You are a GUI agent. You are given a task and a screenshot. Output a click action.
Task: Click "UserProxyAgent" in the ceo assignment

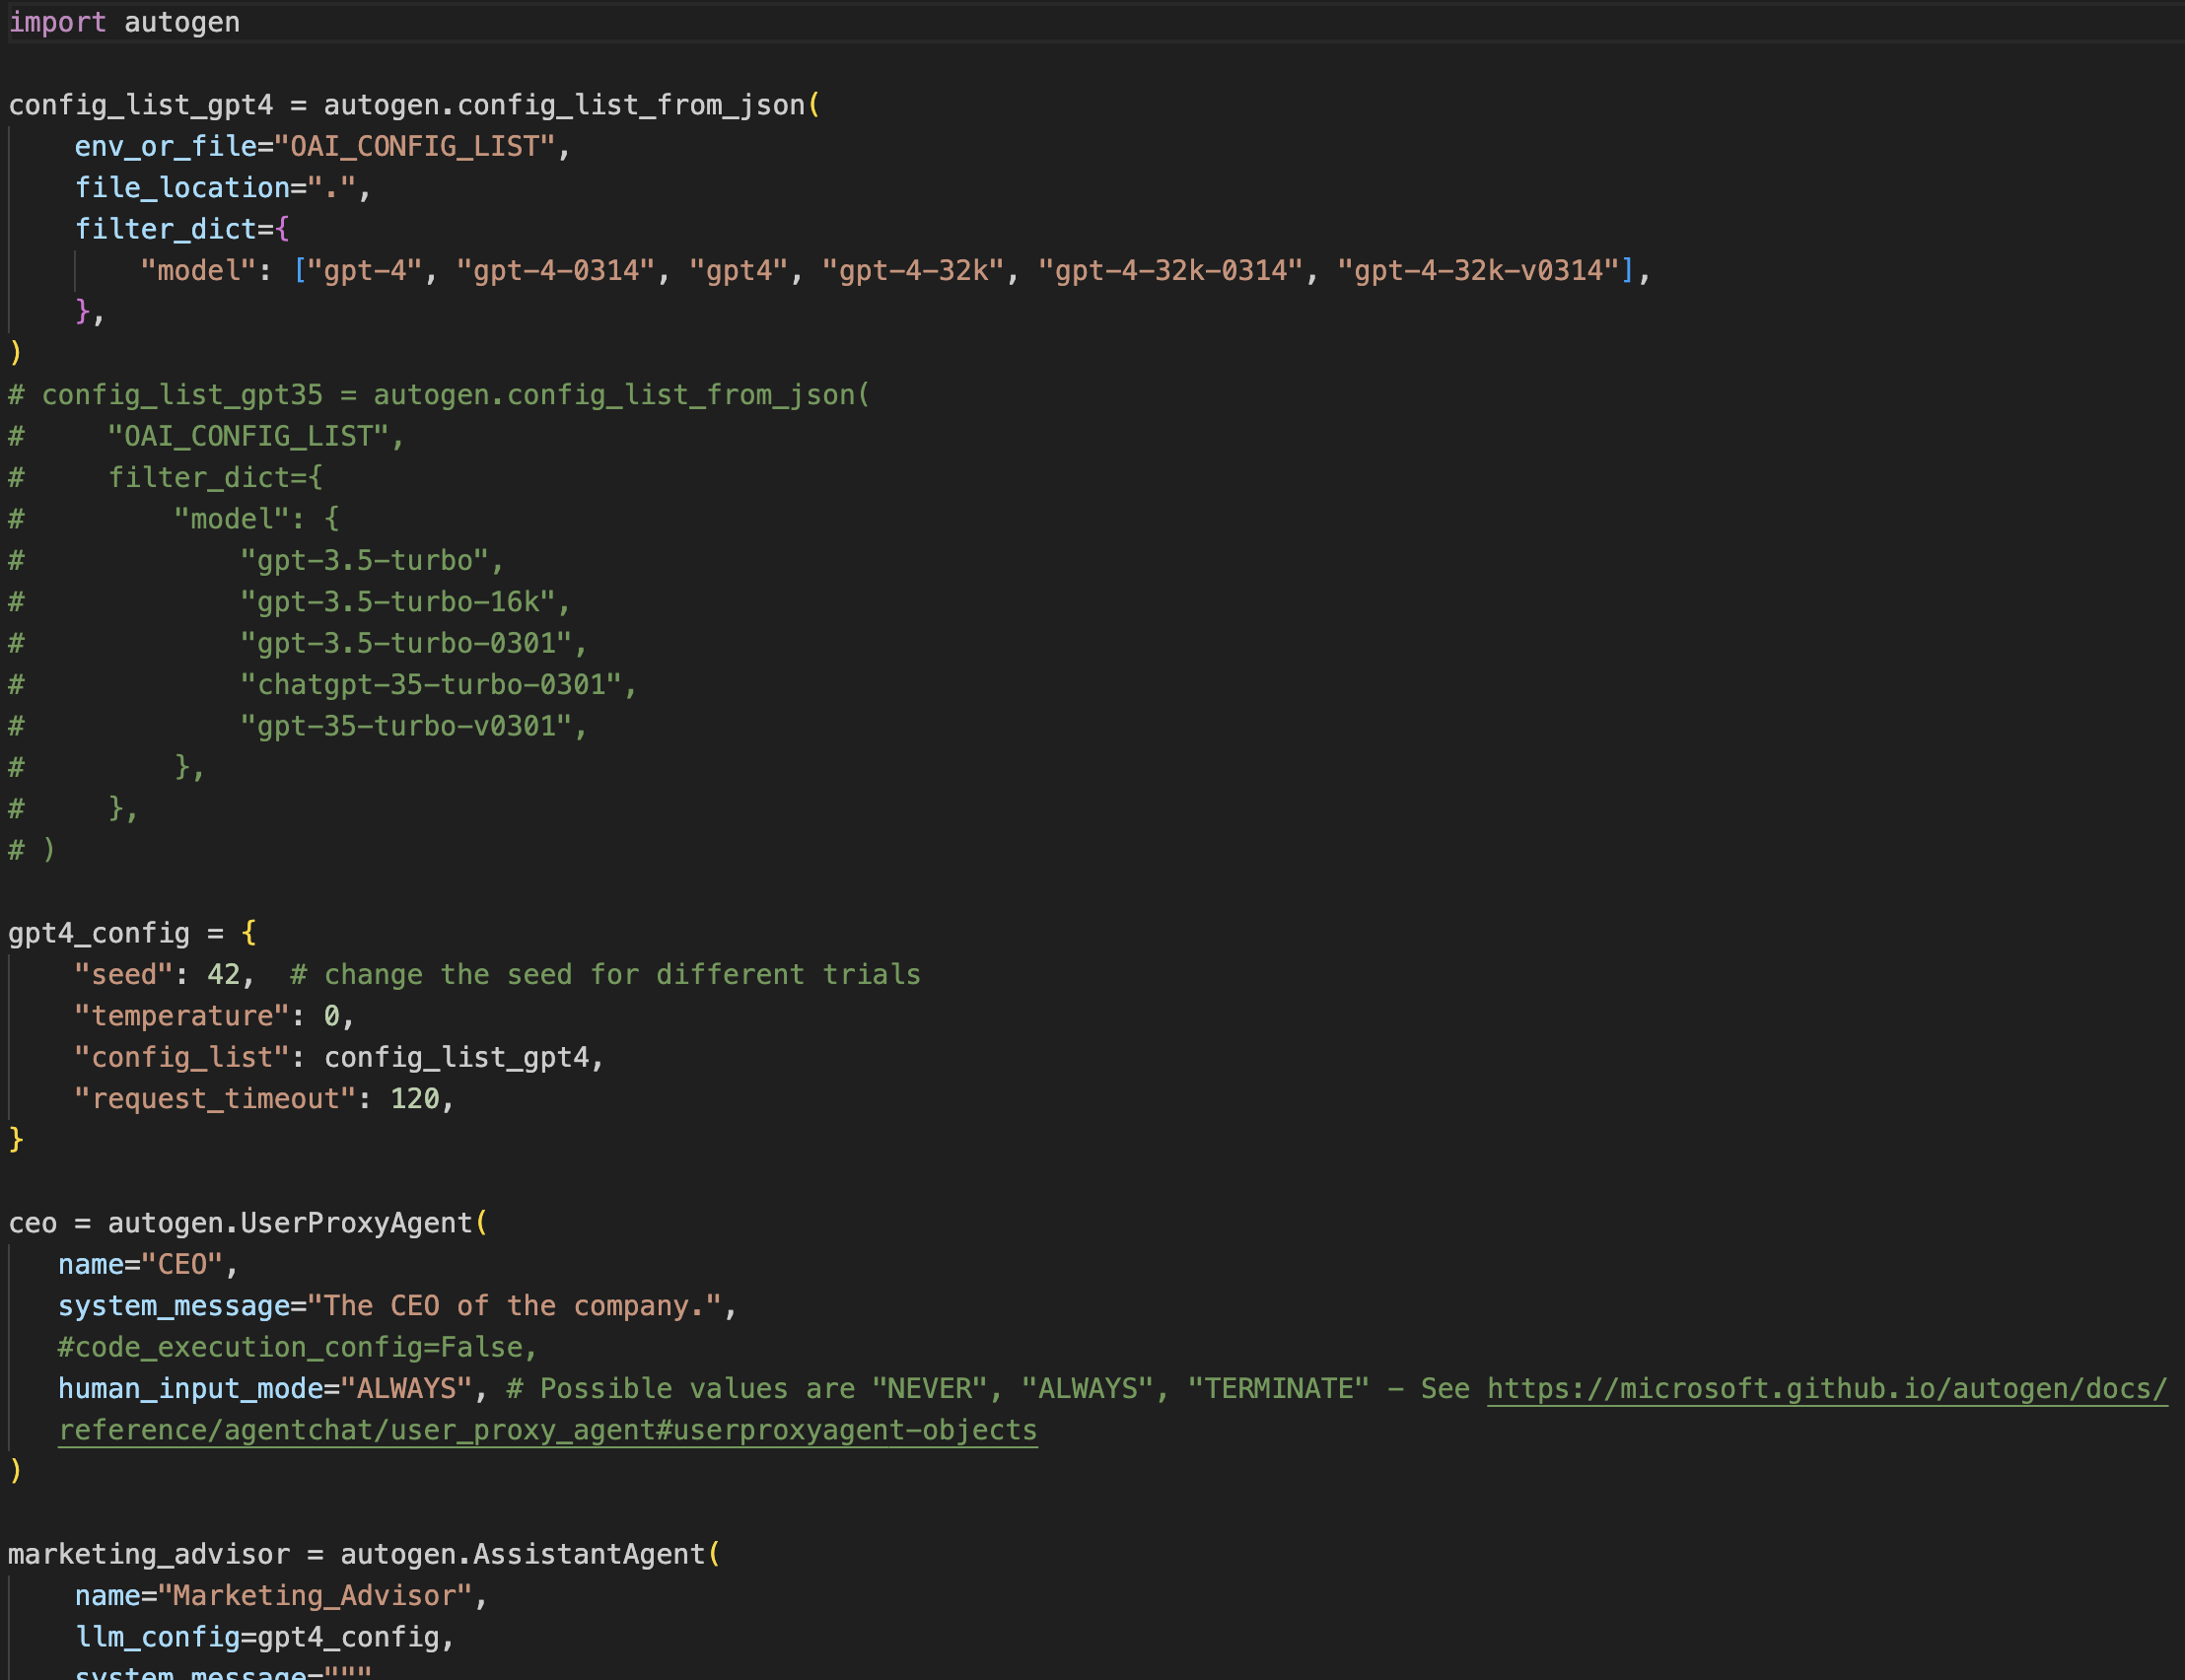pos(356,1223)
